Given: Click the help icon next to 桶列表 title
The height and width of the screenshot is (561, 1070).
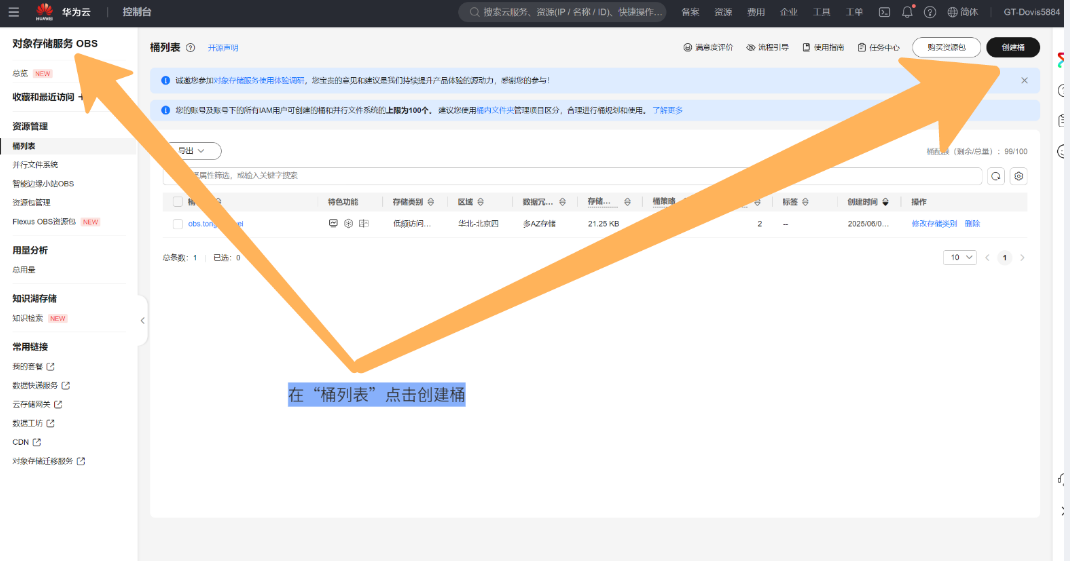Looking at the screenshot, I should click(x=190, y=48).
